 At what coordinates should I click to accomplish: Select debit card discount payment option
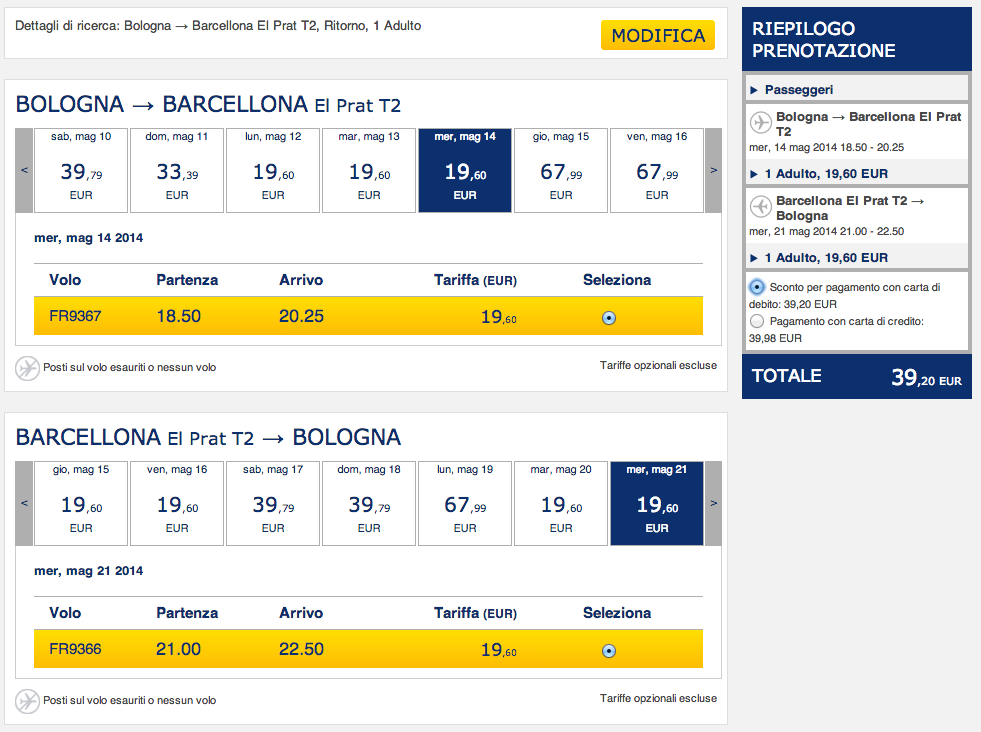[x=757, y=287]
